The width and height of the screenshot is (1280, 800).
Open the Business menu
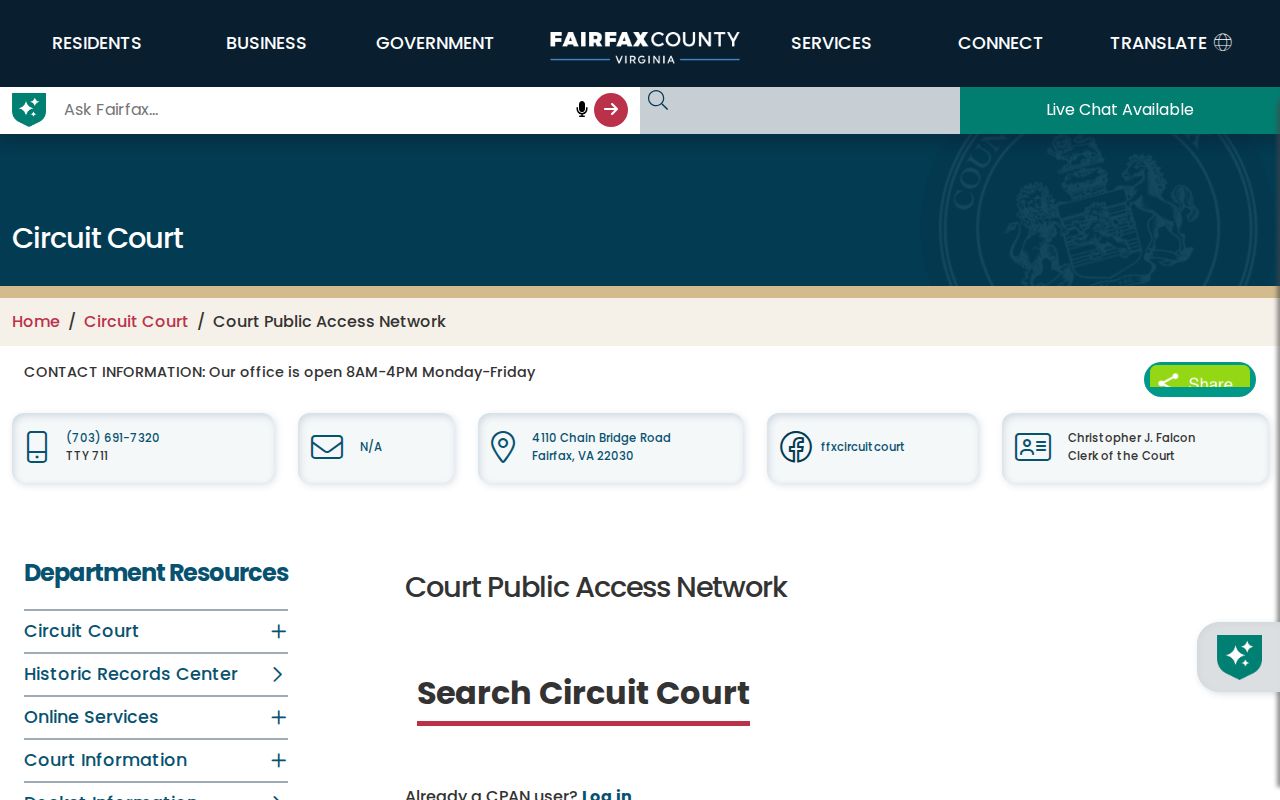(x=266, y=43)
